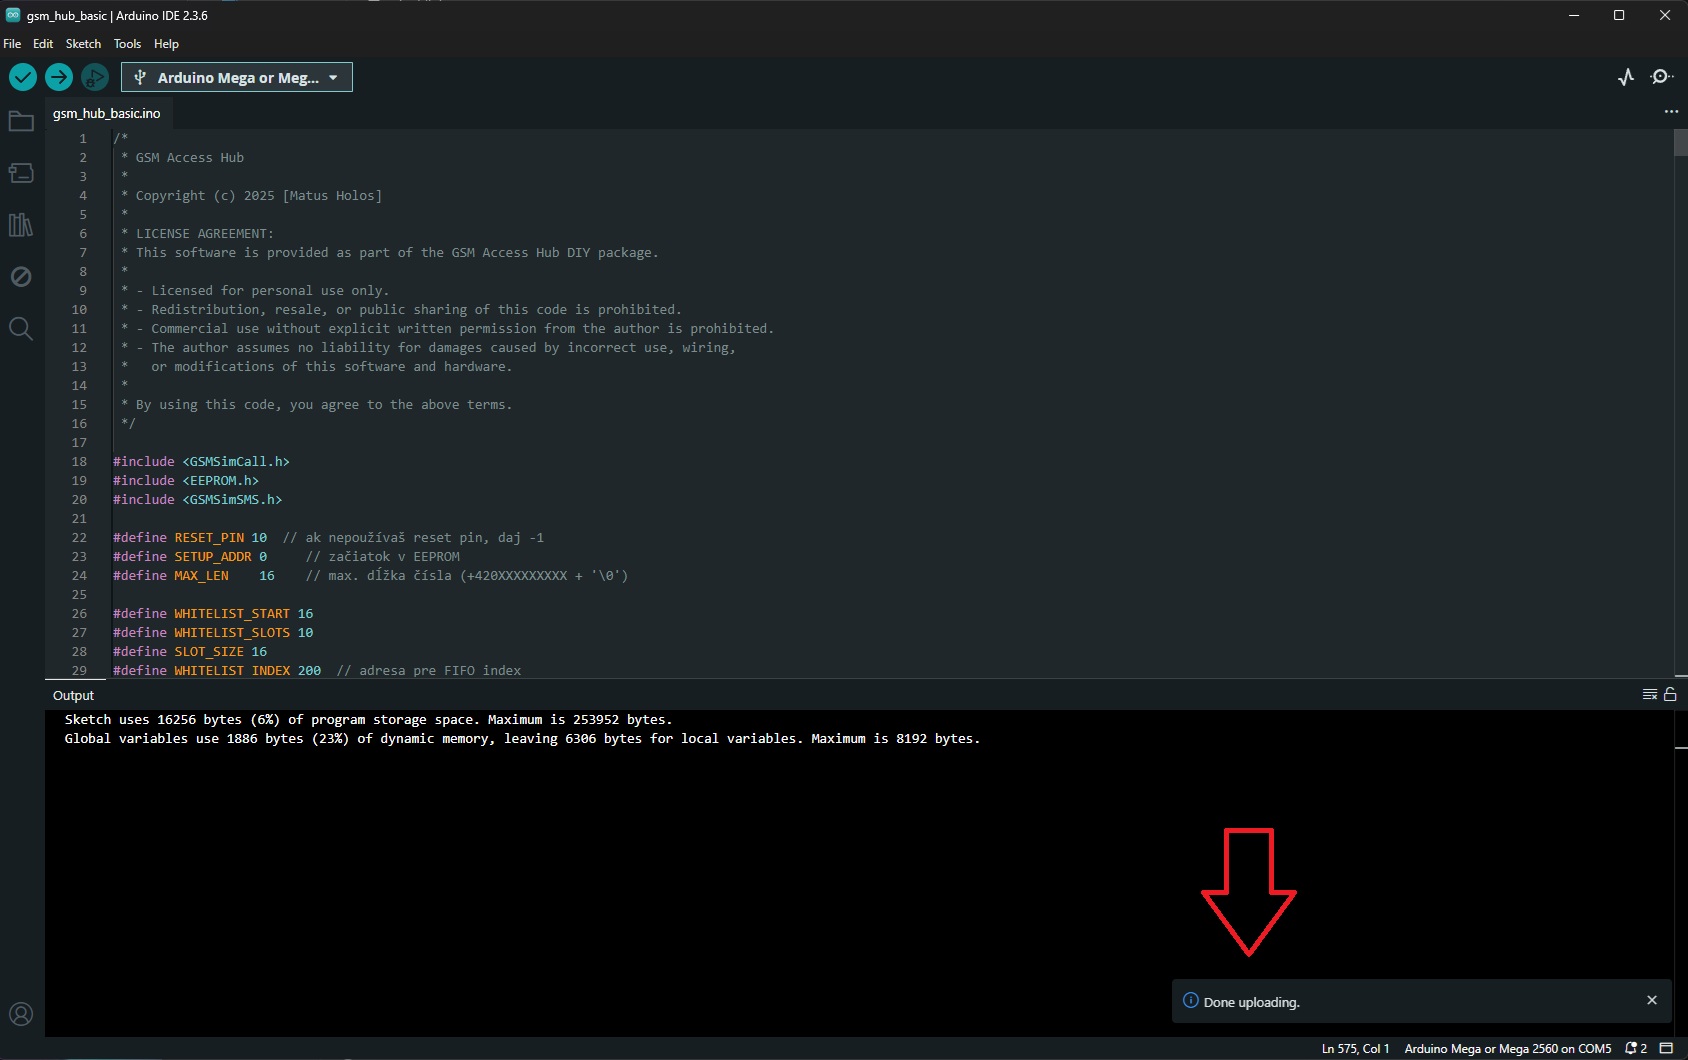This screenshot has width=1688, height=1060.
Task: Open the Debug sidebar panel
Action: [21, 277]
